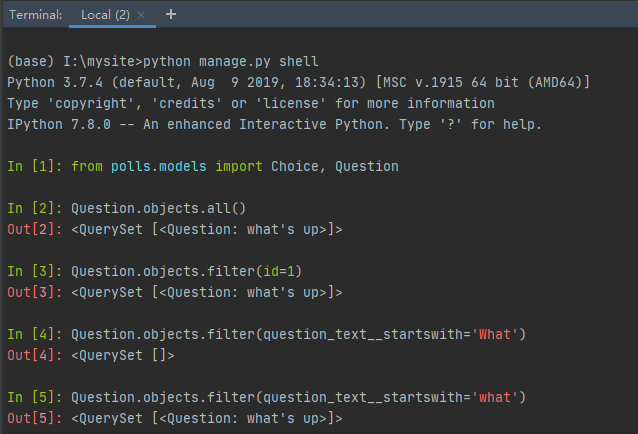
Task: Switch to the Local (2) tab
Action: (x=104, y=15)
